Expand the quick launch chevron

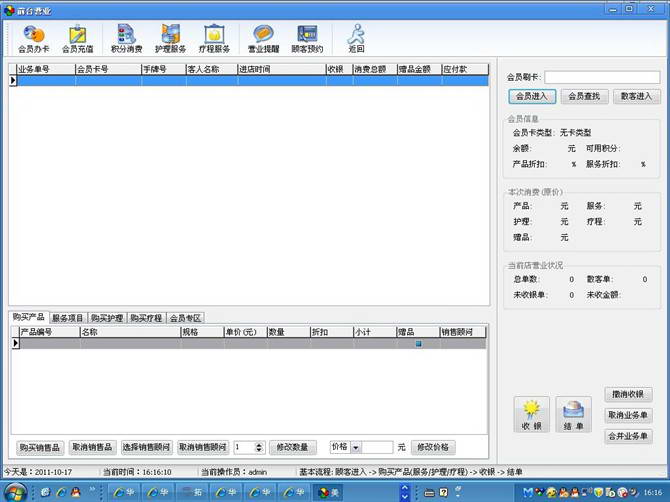point(92,489)
